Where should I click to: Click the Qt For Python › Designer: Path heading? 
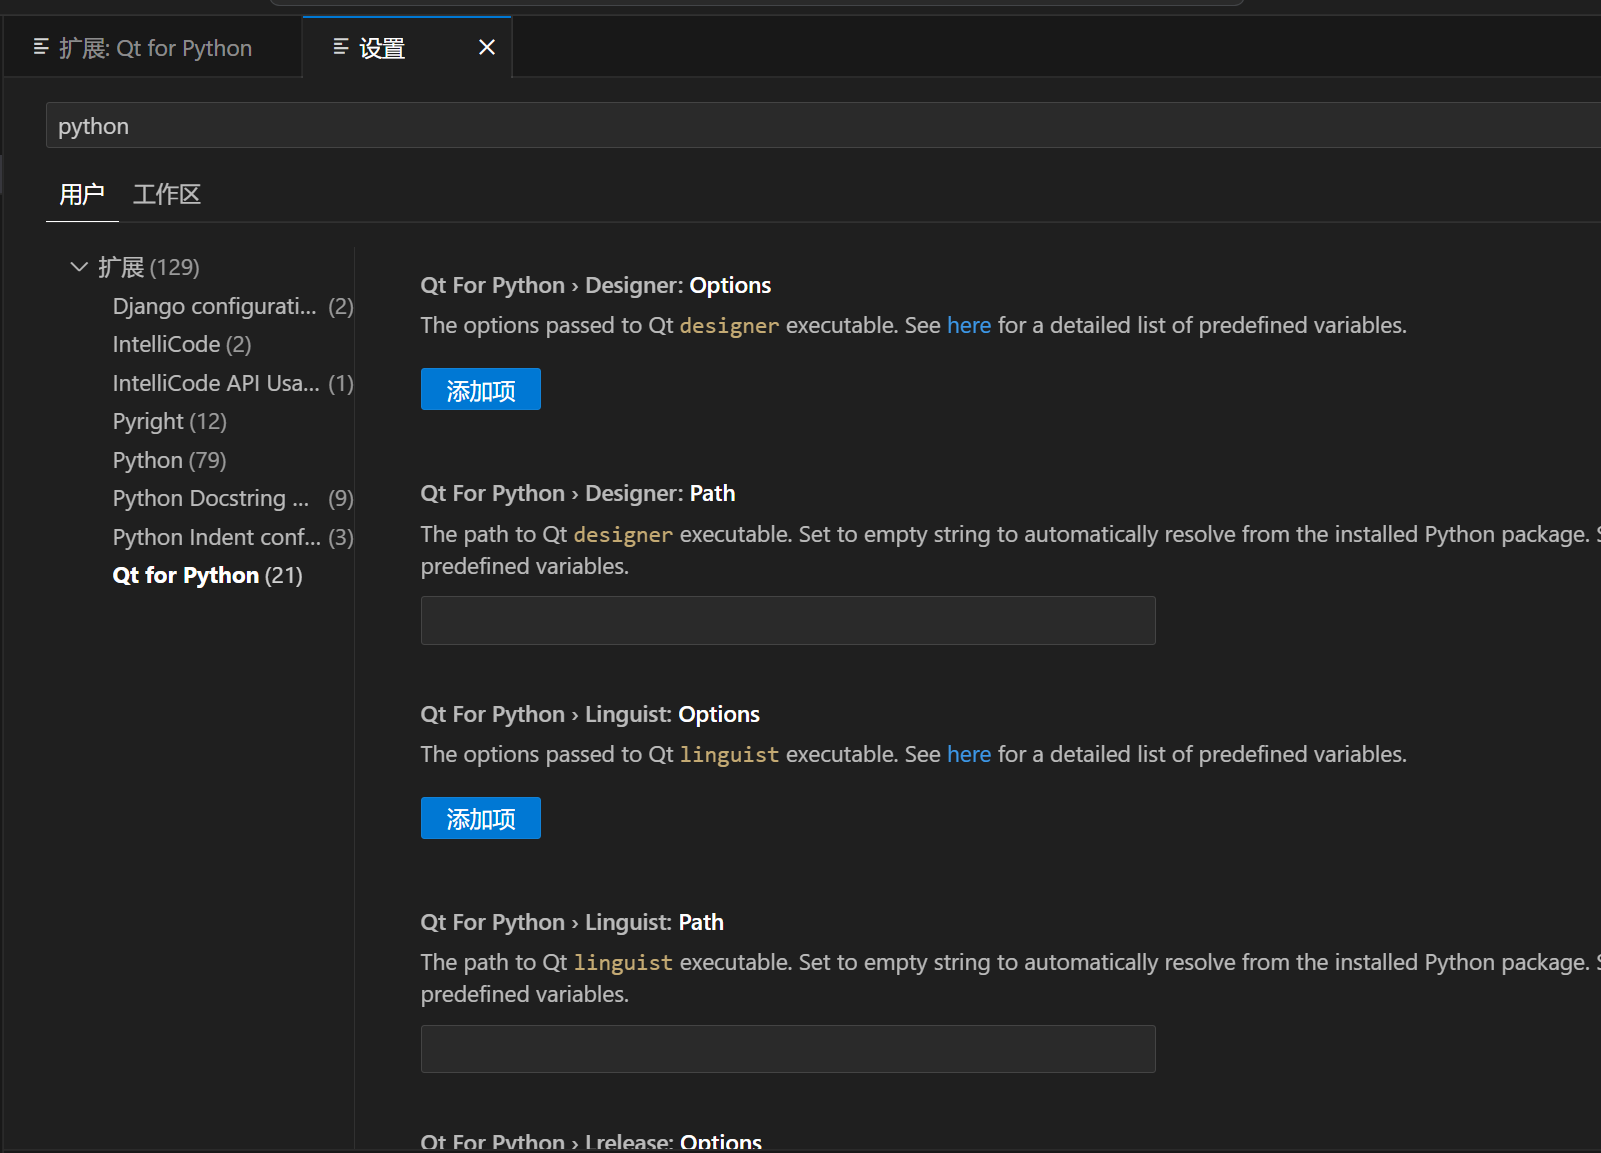point(578,493)
